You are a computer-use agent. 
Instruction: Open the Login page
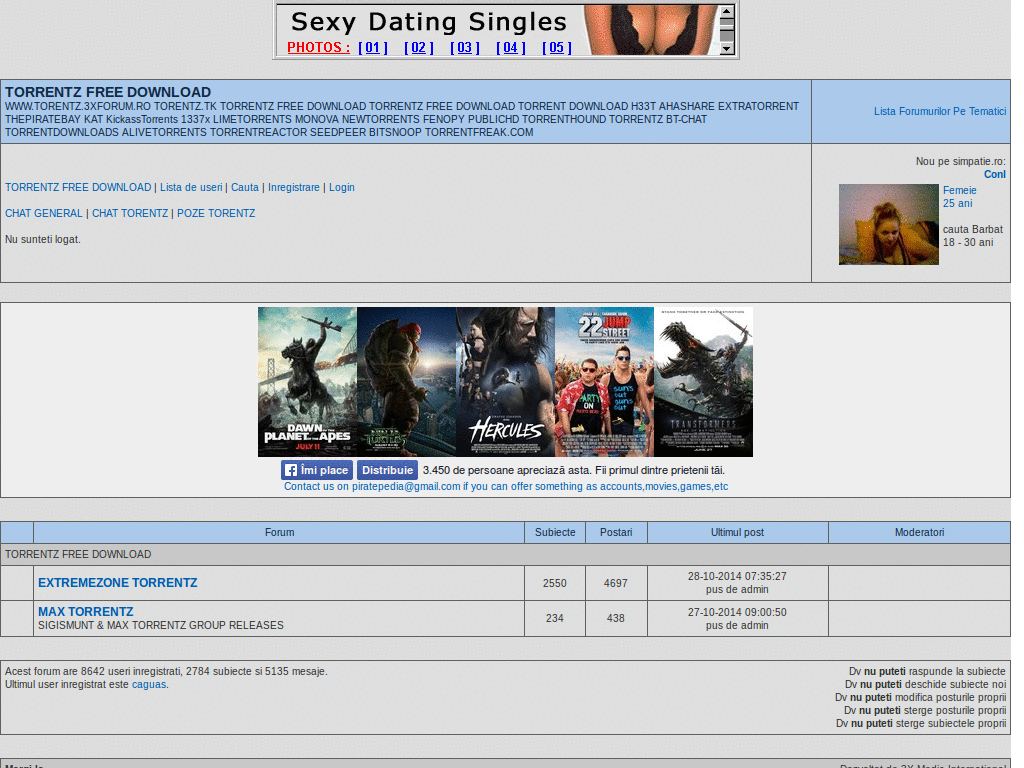(x=342, y=187)
